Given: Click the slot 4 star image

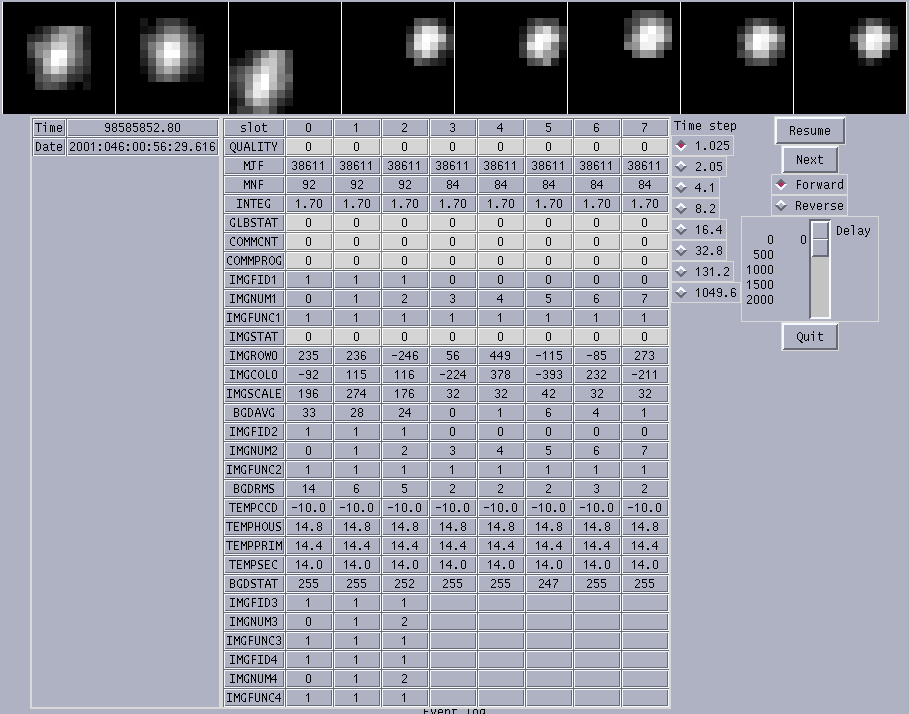Looking at the screenshot, I should (511, 57).
